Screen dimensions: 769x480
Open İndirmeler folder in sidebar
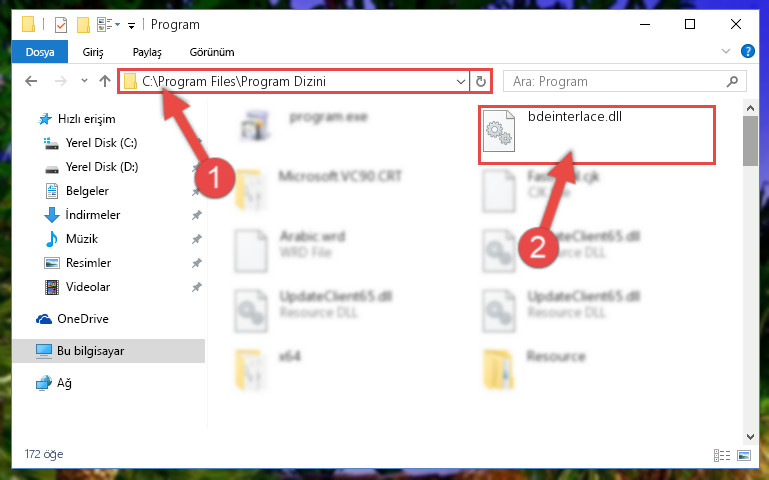click(93, 215)
